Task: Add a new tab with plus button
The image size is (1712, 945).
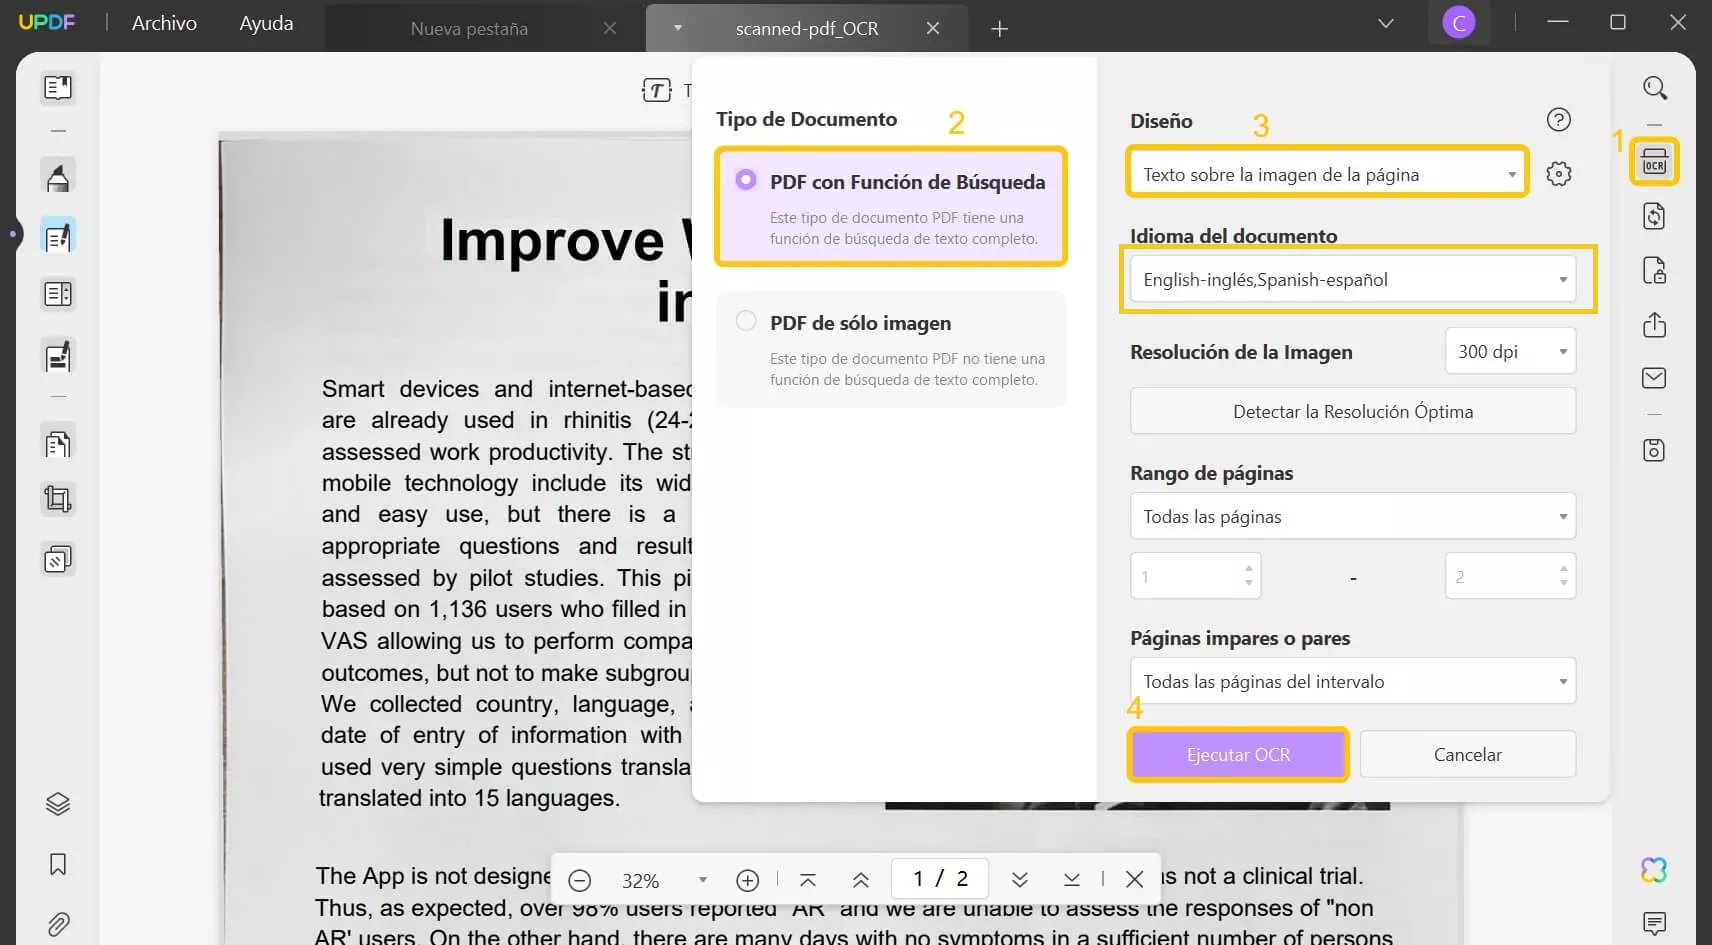Action: pos(999,29)
